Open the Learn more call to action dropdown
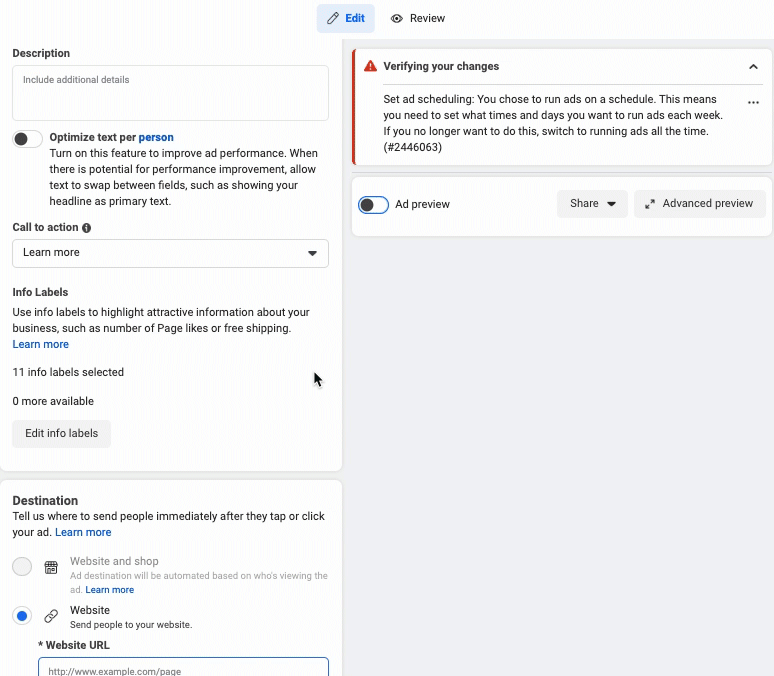 [170, 253]
